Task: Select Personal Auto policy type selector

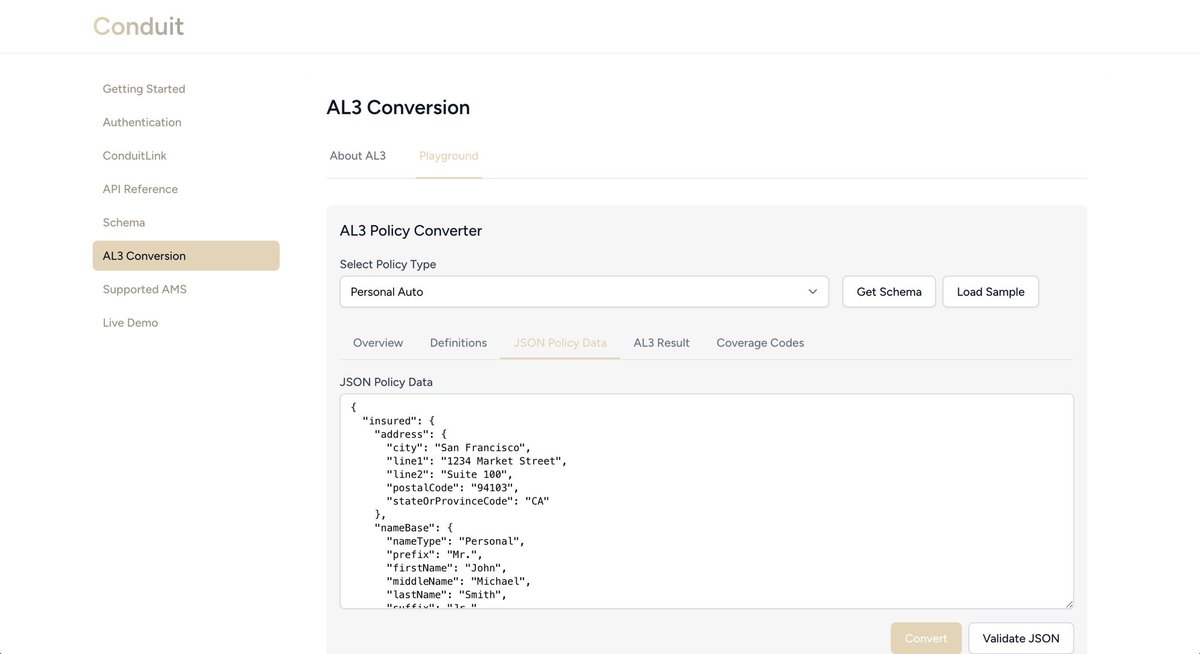Action: click(584, 291)
